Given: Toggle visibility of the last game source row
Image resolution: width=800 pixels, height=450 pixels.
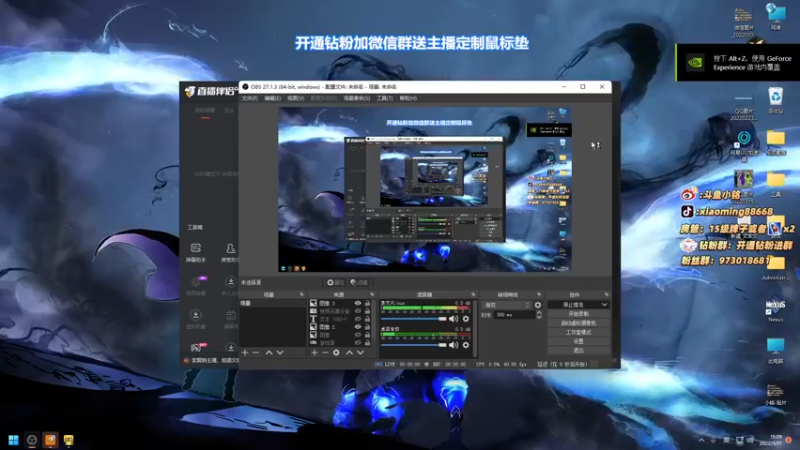Looking at the screenshot, I should point(358,342).
